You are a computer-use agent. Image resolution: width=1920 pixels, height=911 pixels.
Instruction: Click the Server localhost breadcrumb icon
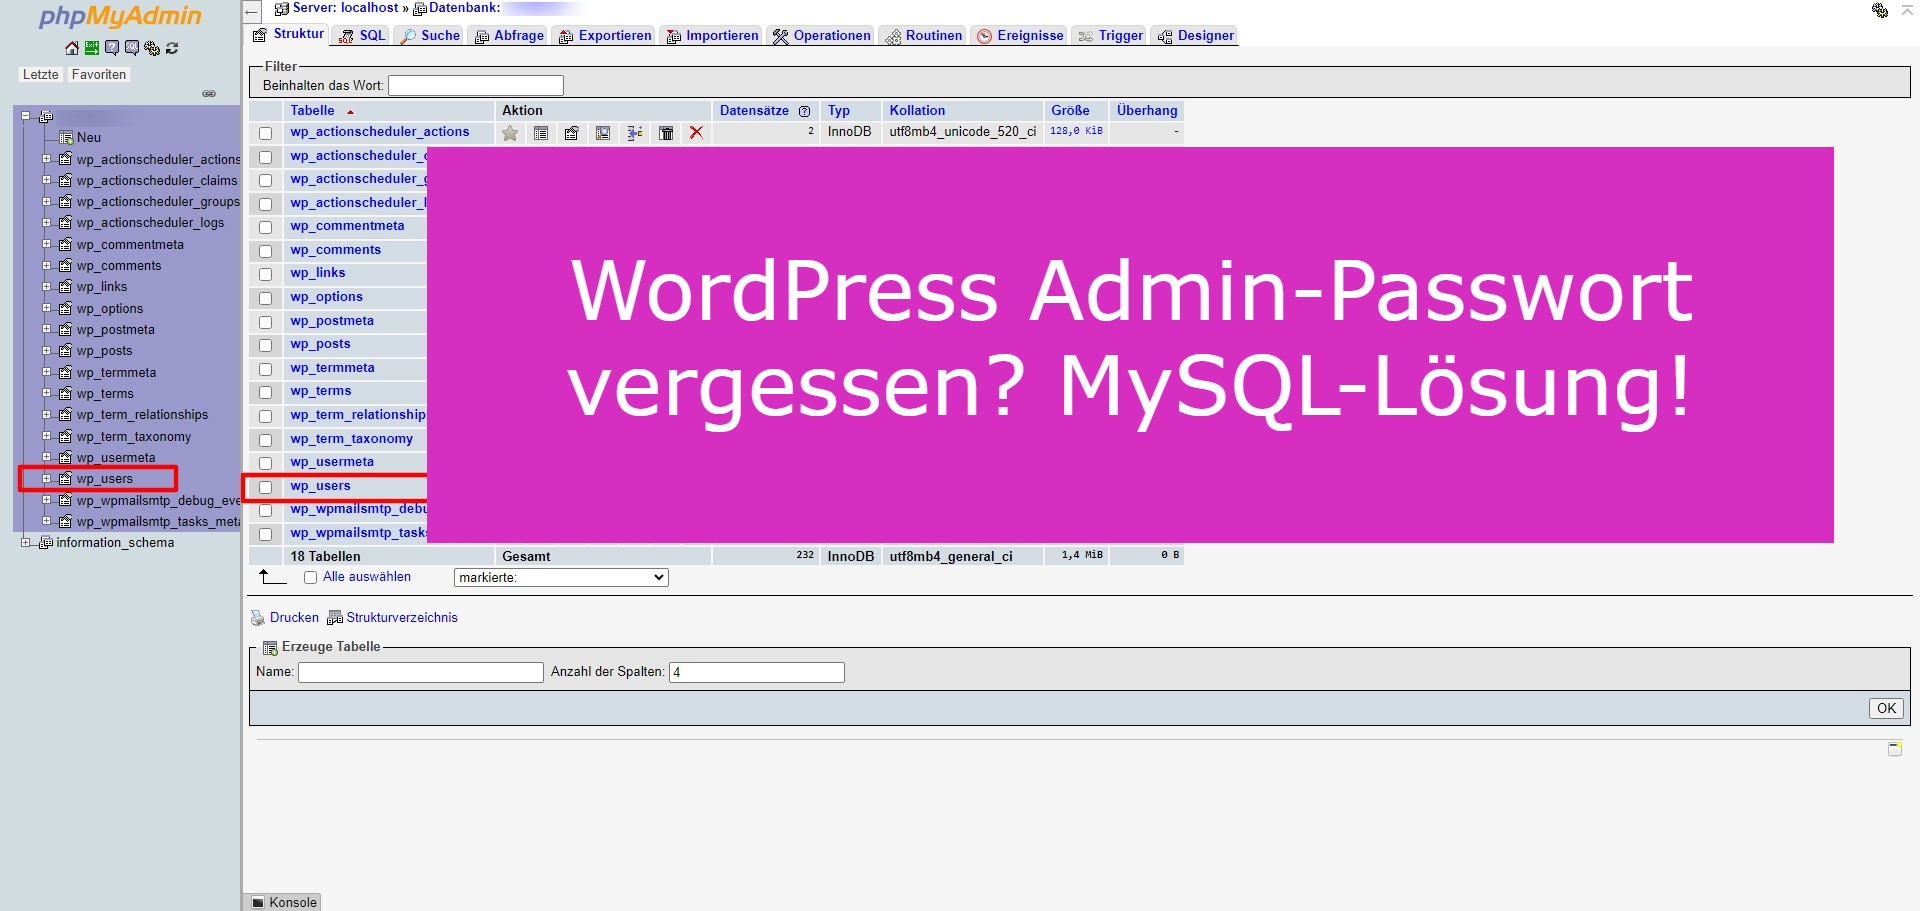pos(282,9)
